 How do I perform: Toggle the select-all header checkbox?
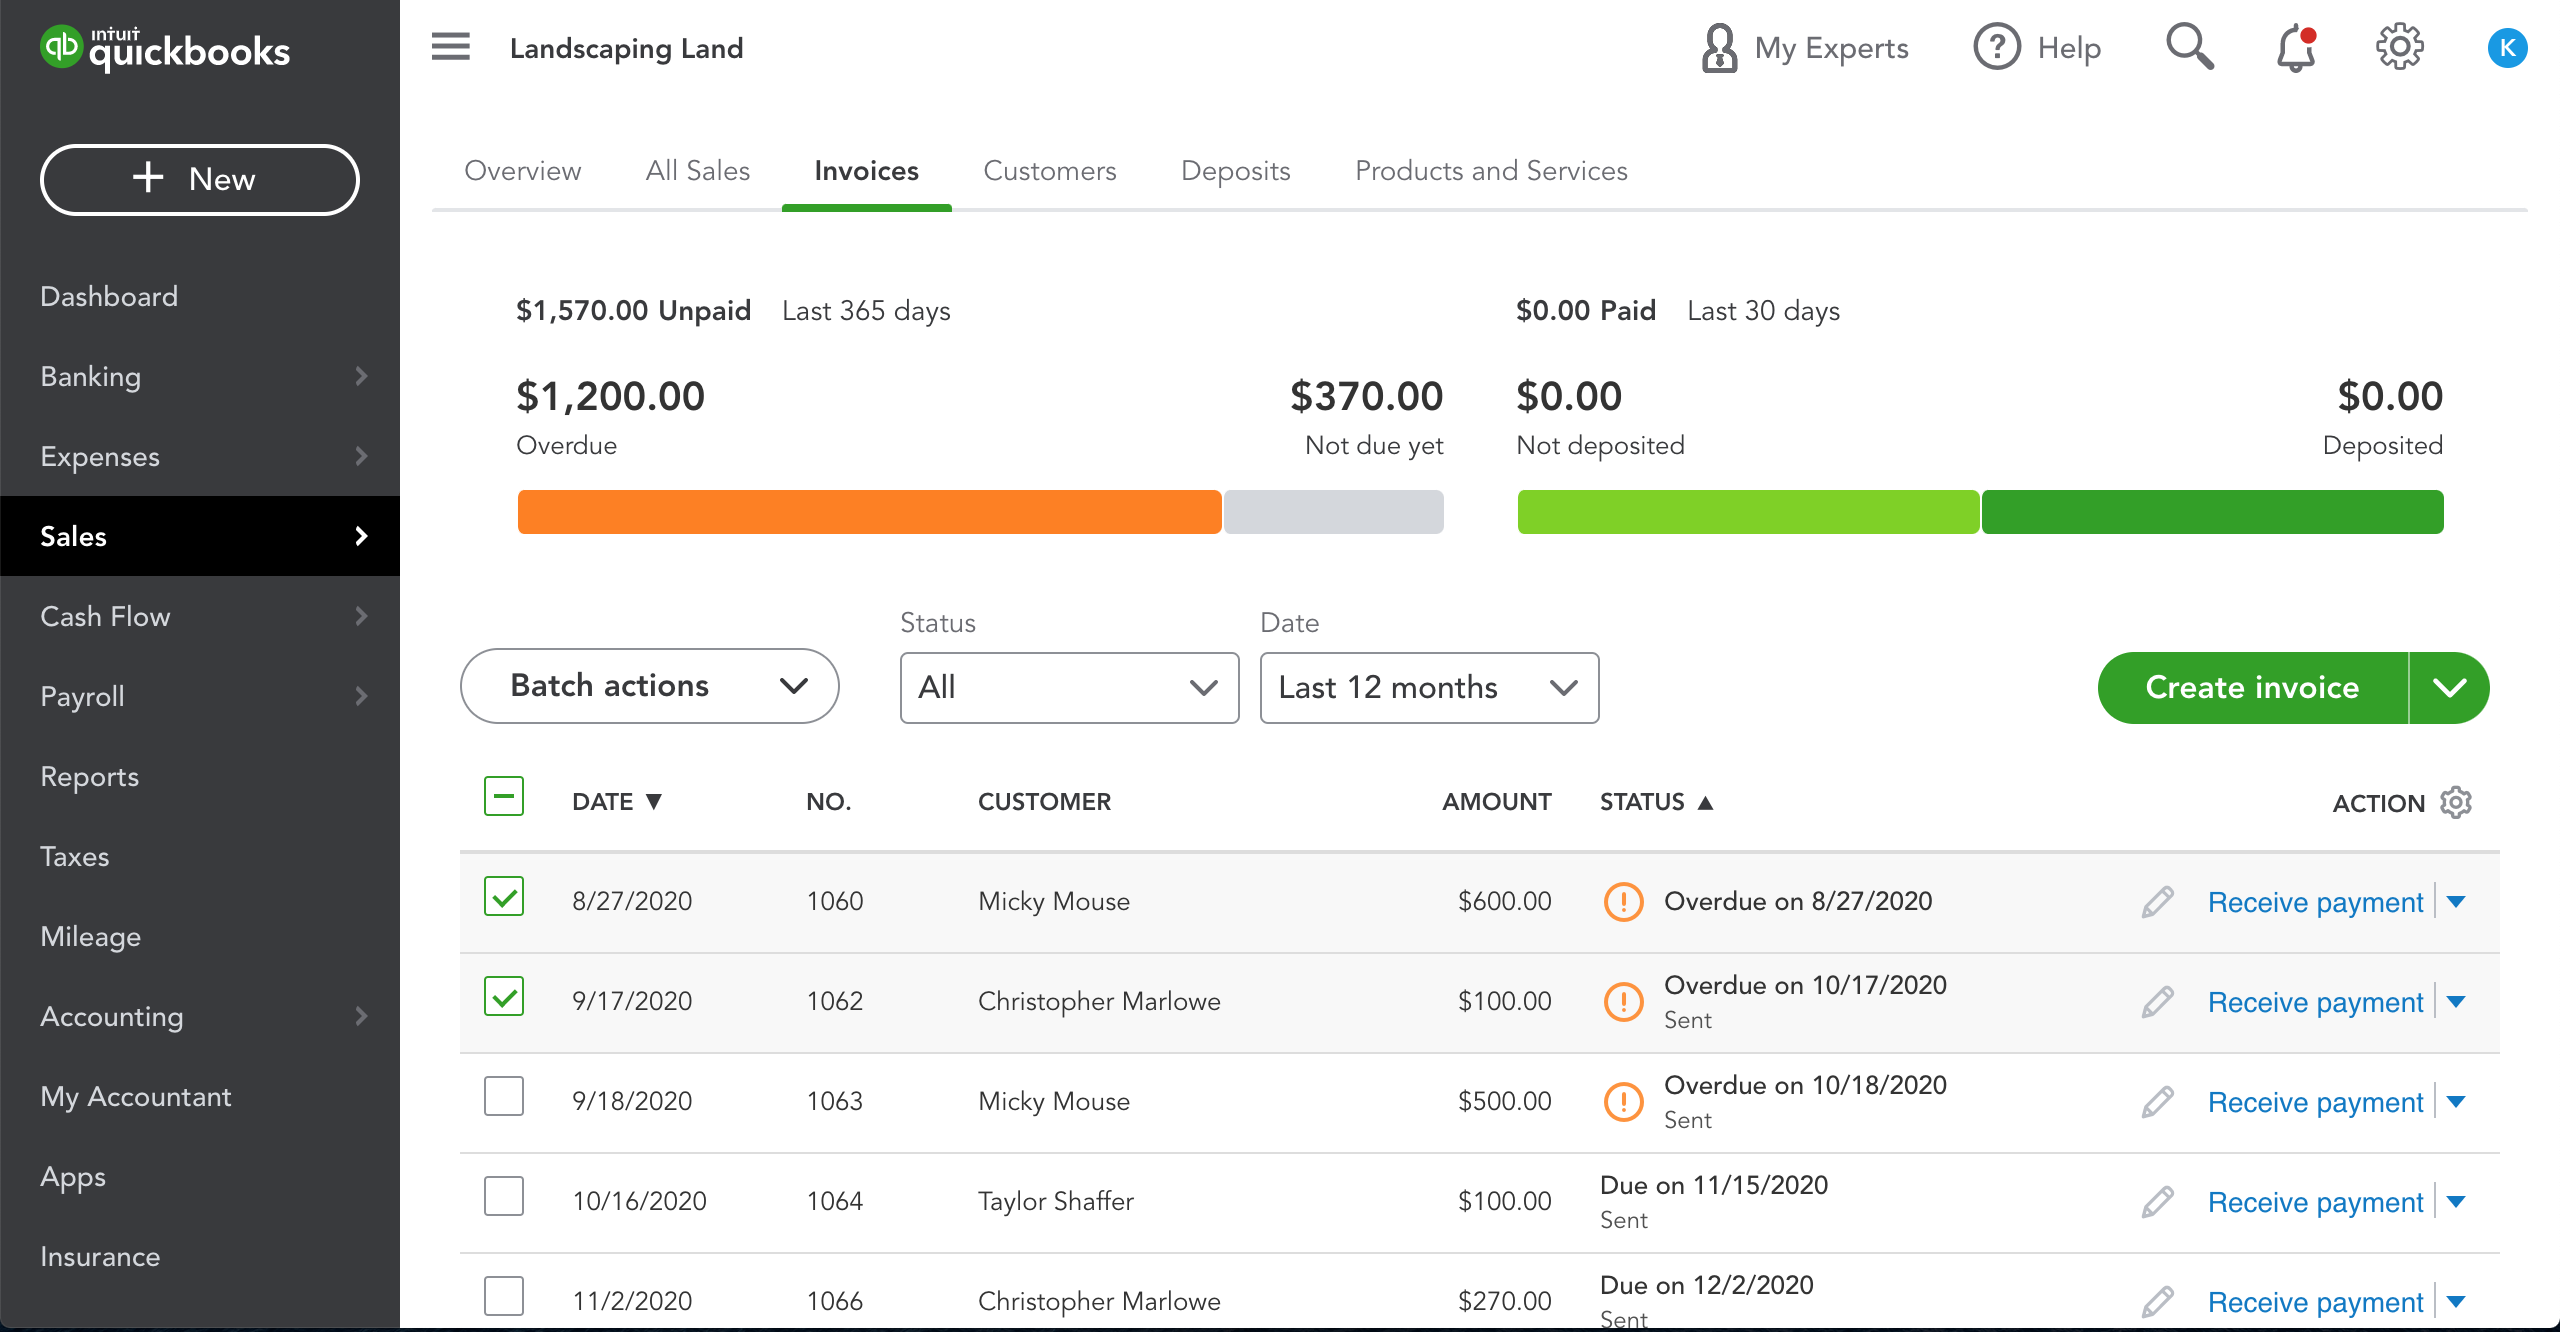(x=504, y=797)
